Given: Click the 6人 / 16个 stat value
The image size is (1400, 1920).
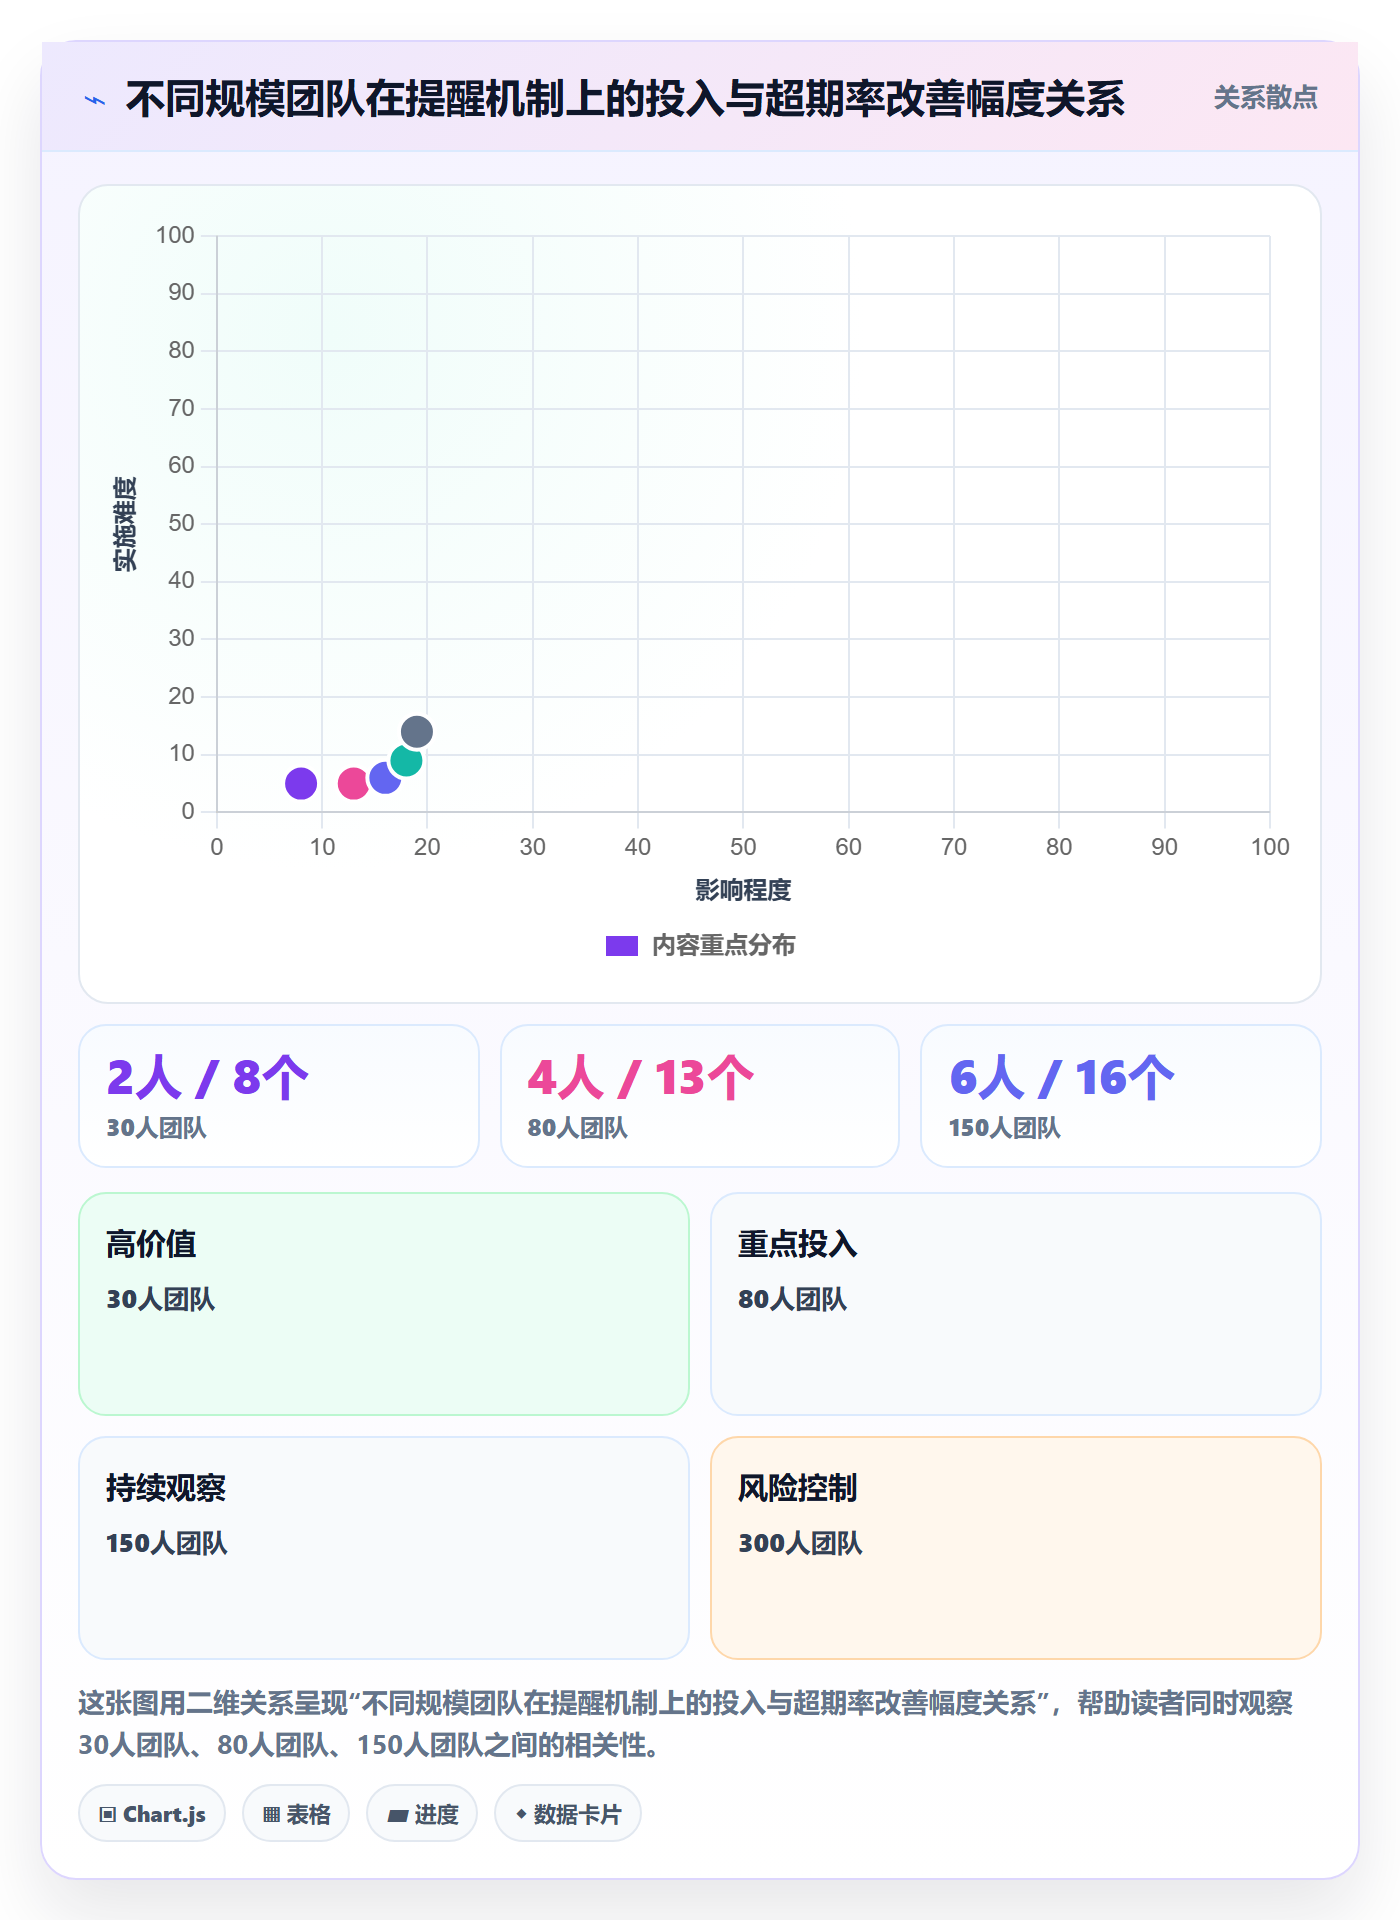Looking at the screenshot, I should (x=1062, y=1078).
